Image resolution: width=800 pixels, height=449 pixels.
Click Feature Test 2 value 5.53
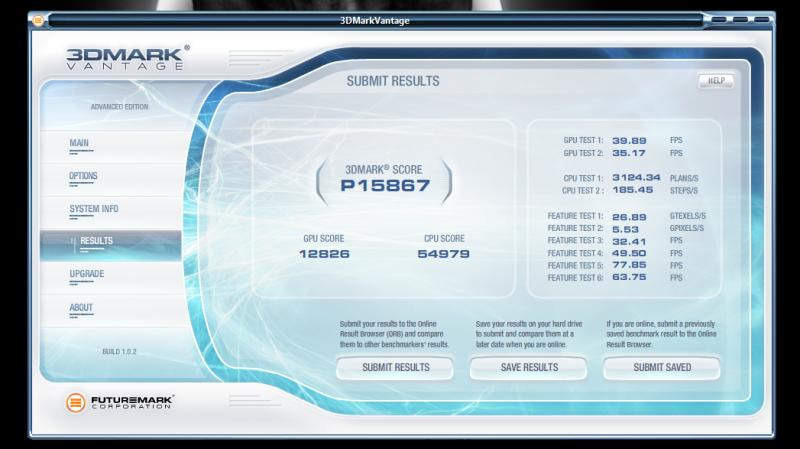(626, 229)
